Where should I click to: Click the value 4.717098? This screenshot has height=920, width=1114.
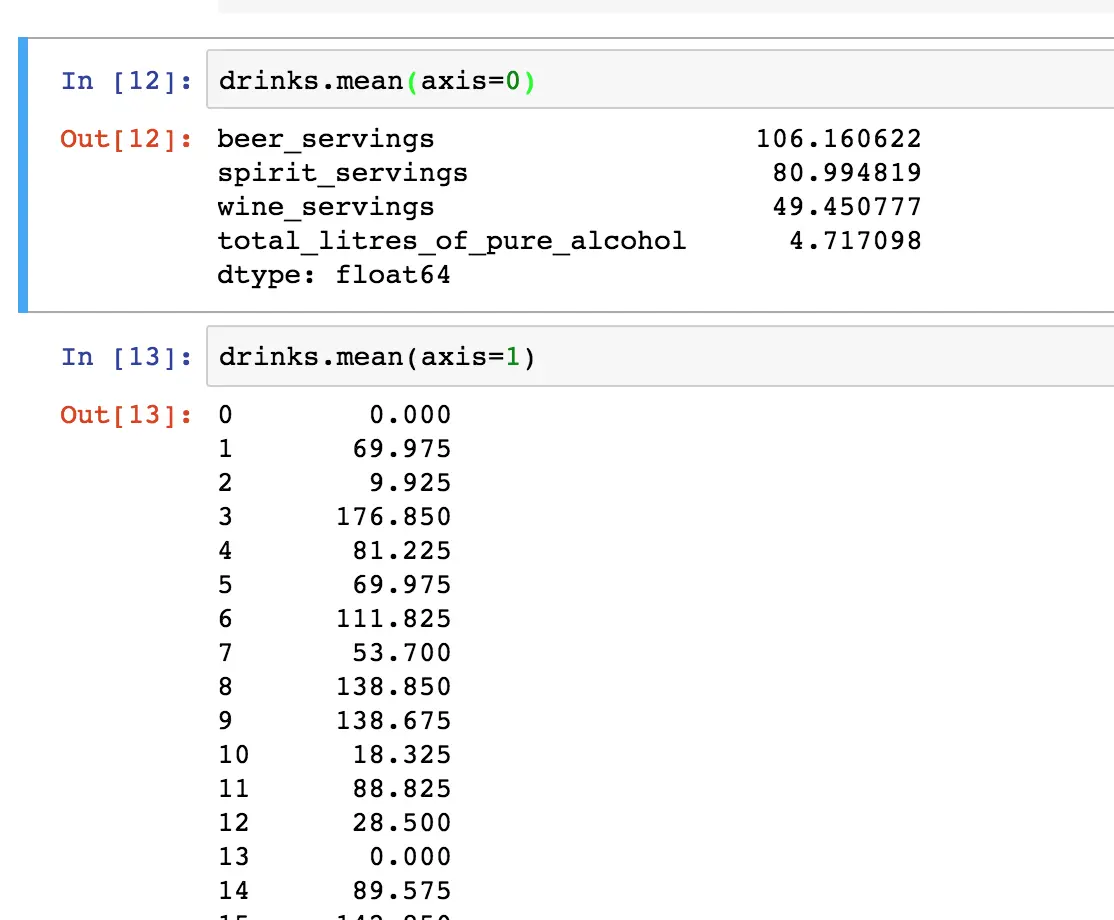click(x=856, y=241)
